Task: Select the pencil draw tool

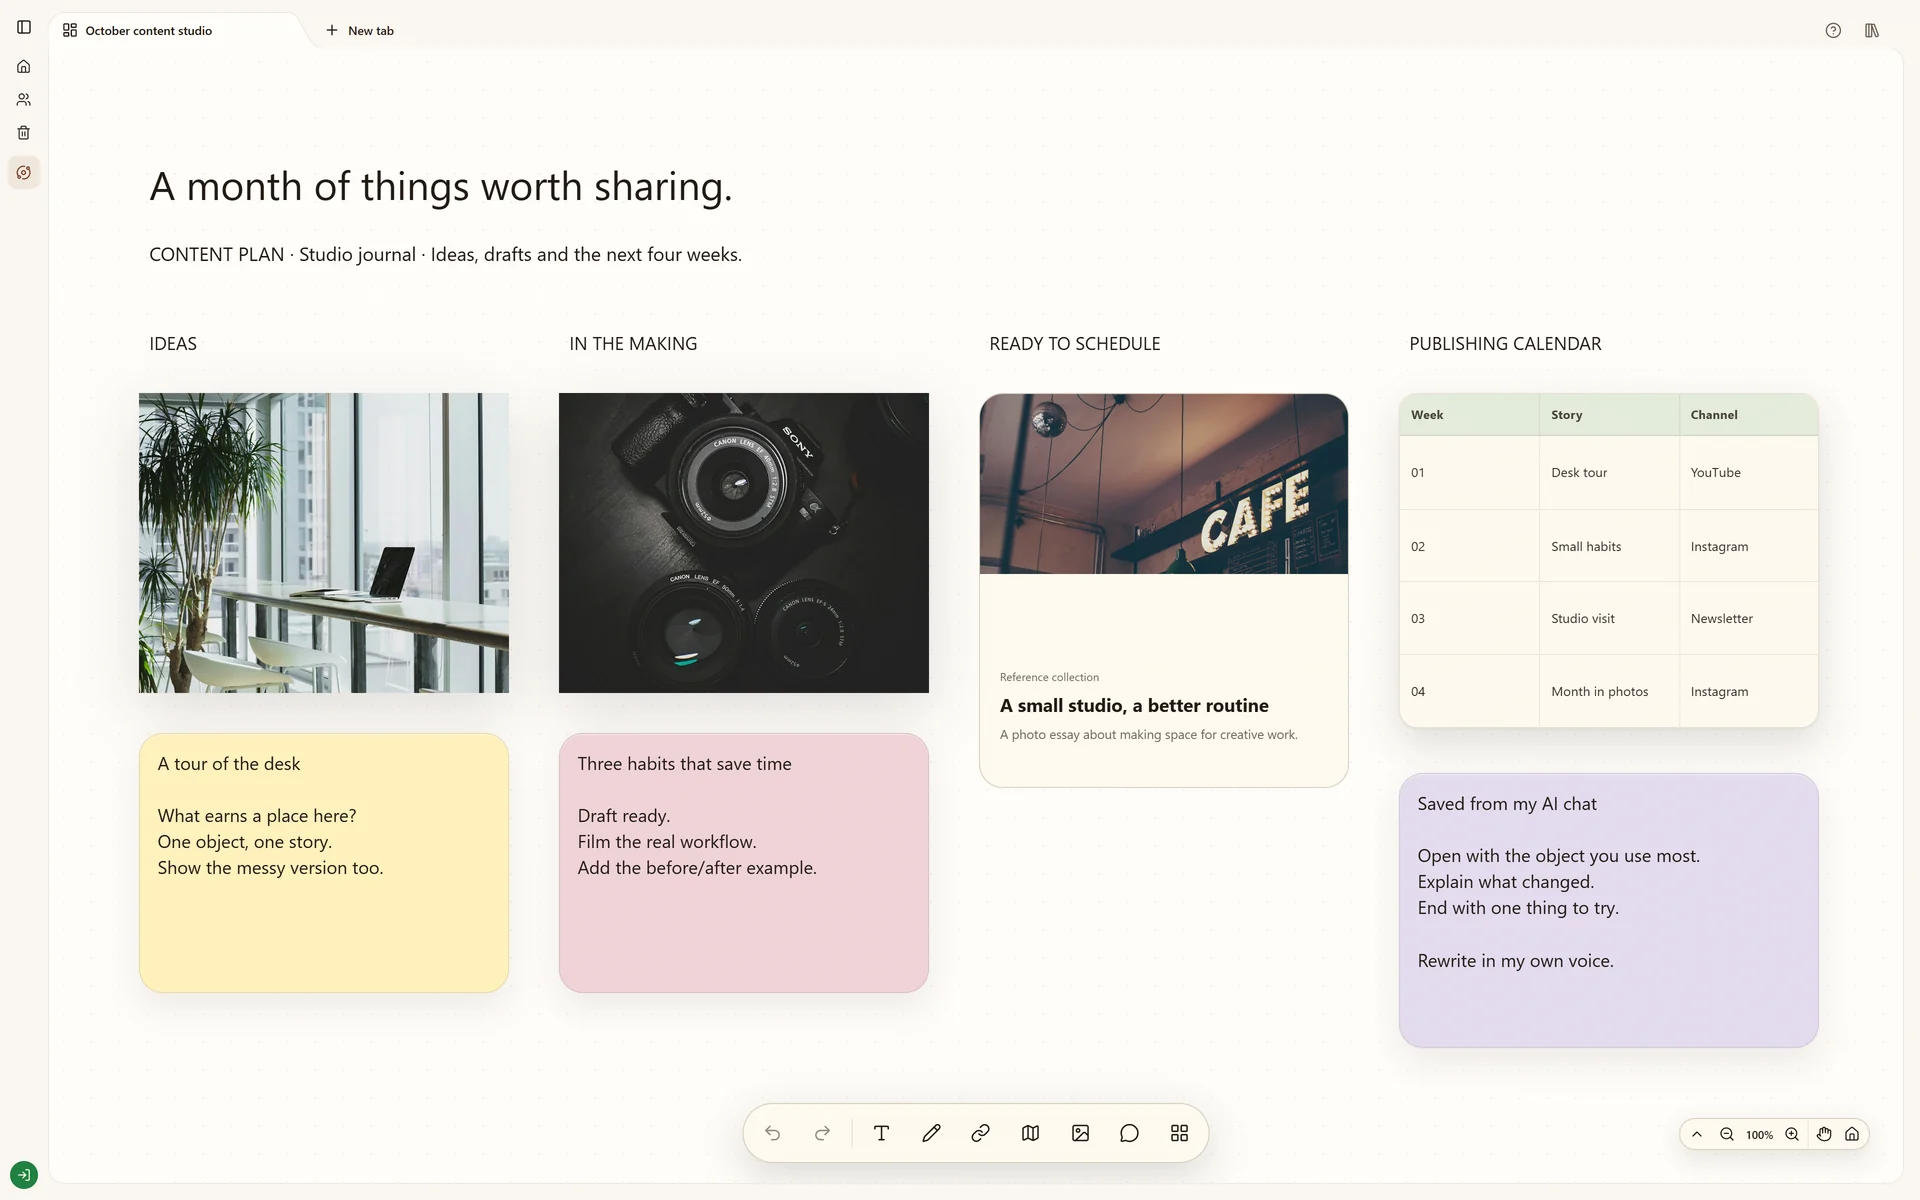Action: pyautogui.click(x=931, y=1133)
